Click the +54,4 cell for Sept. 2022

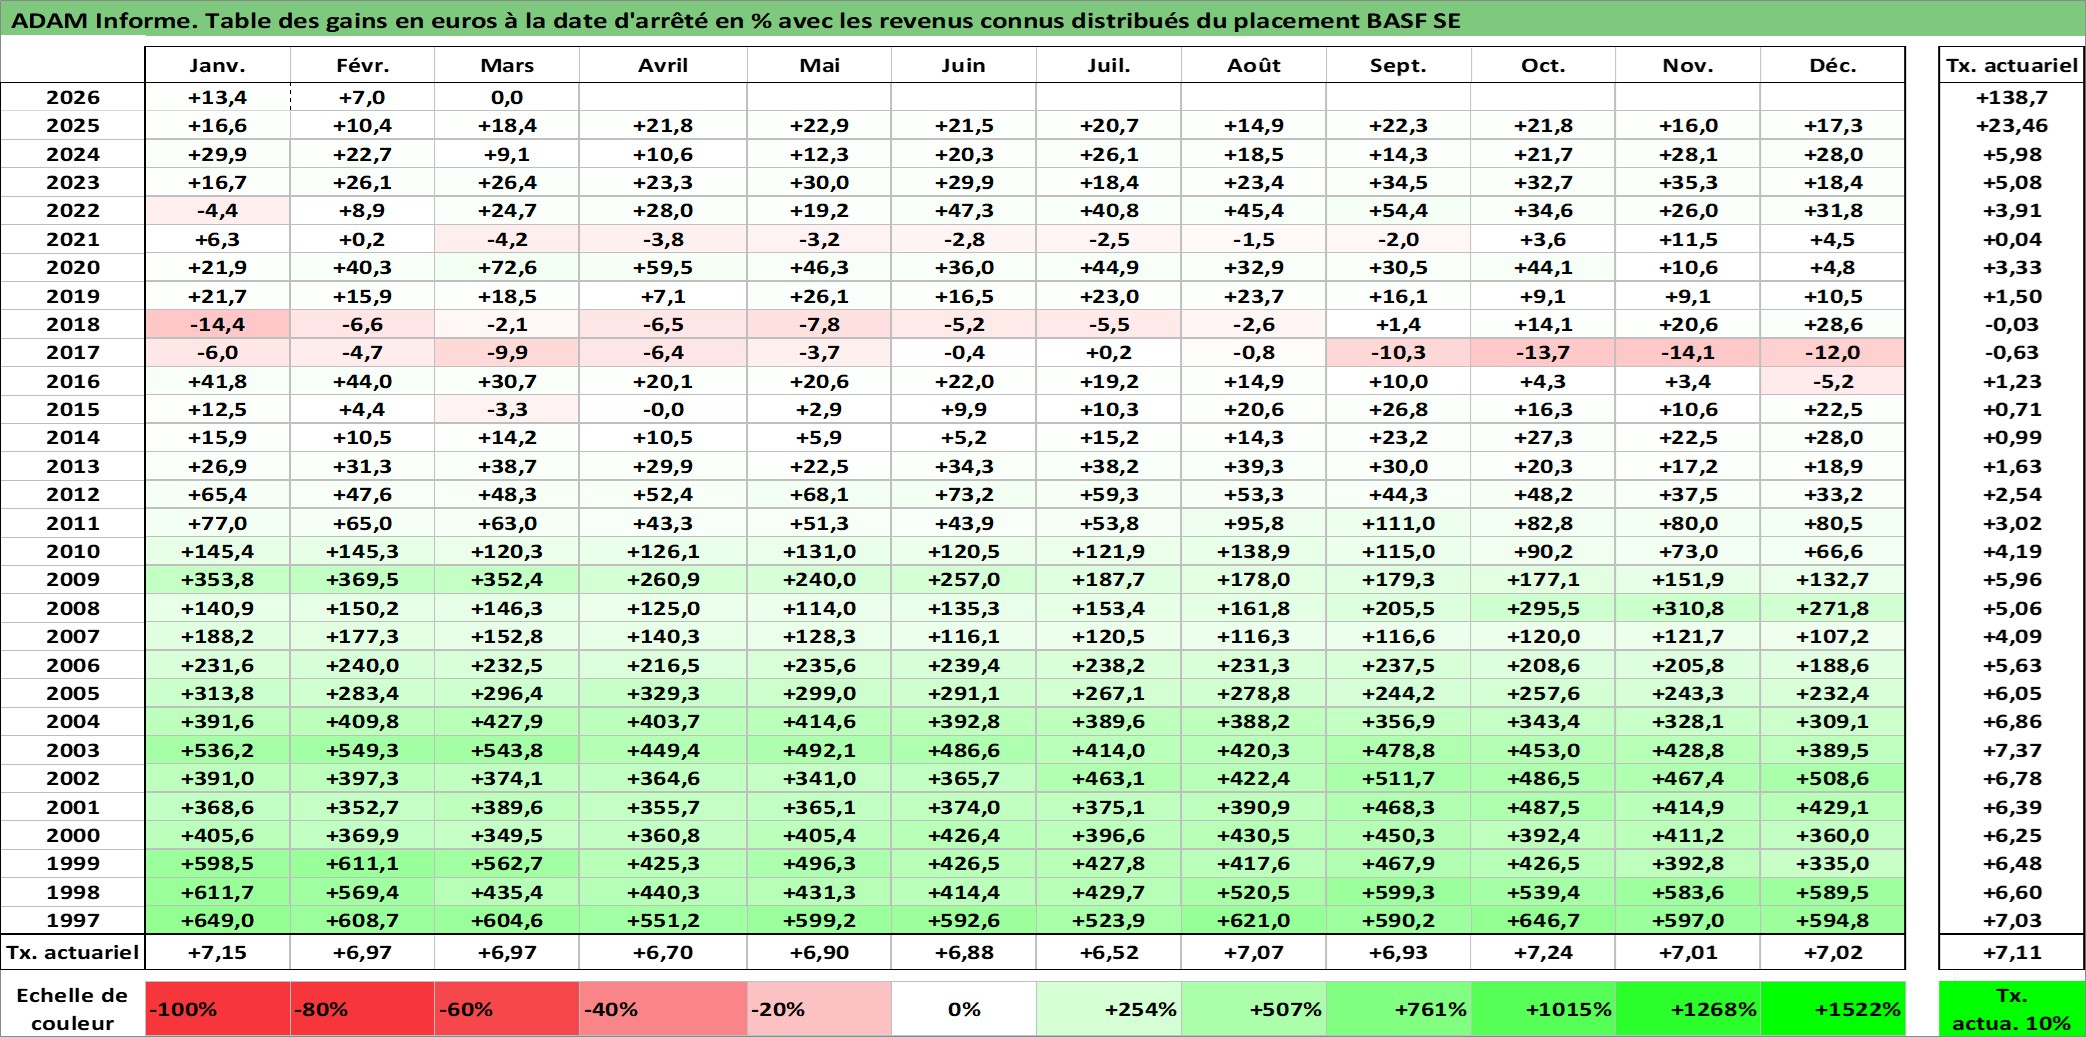point(1399,210)
